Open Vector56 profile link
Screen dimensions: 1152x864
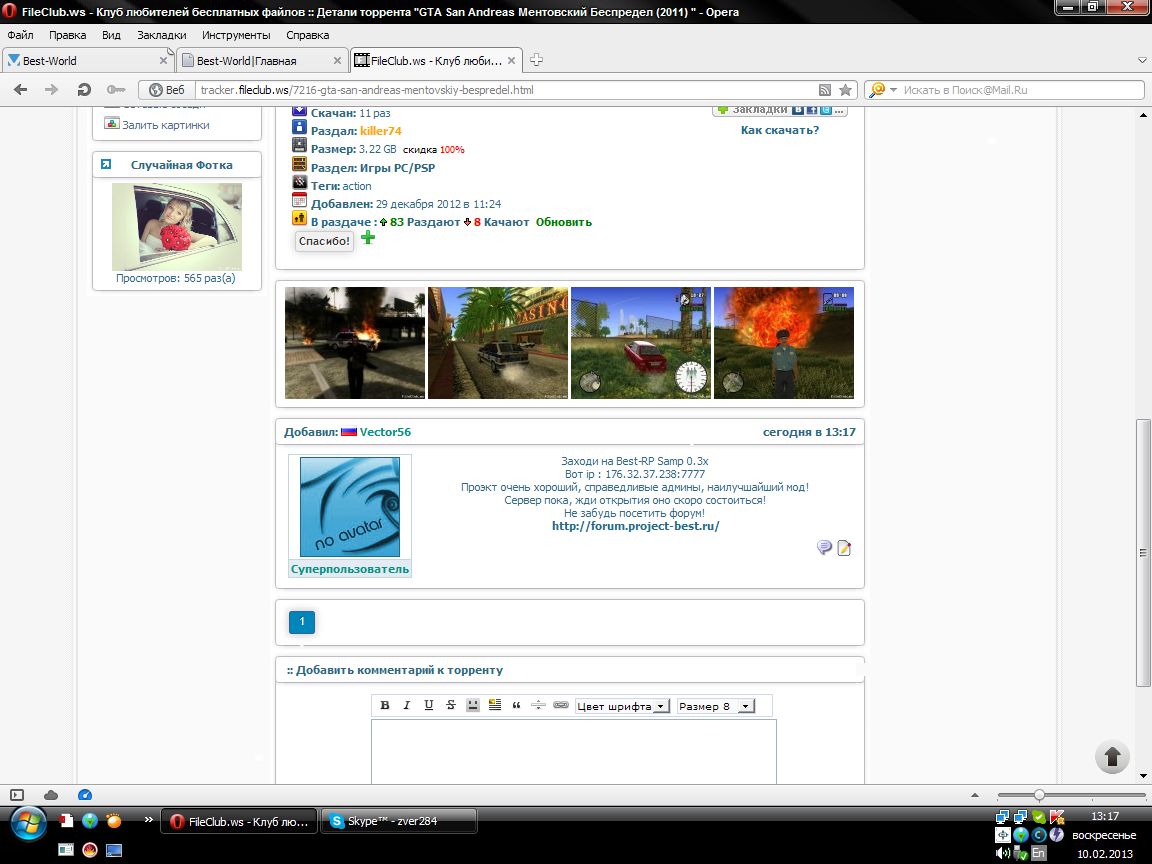coord(385,432)
